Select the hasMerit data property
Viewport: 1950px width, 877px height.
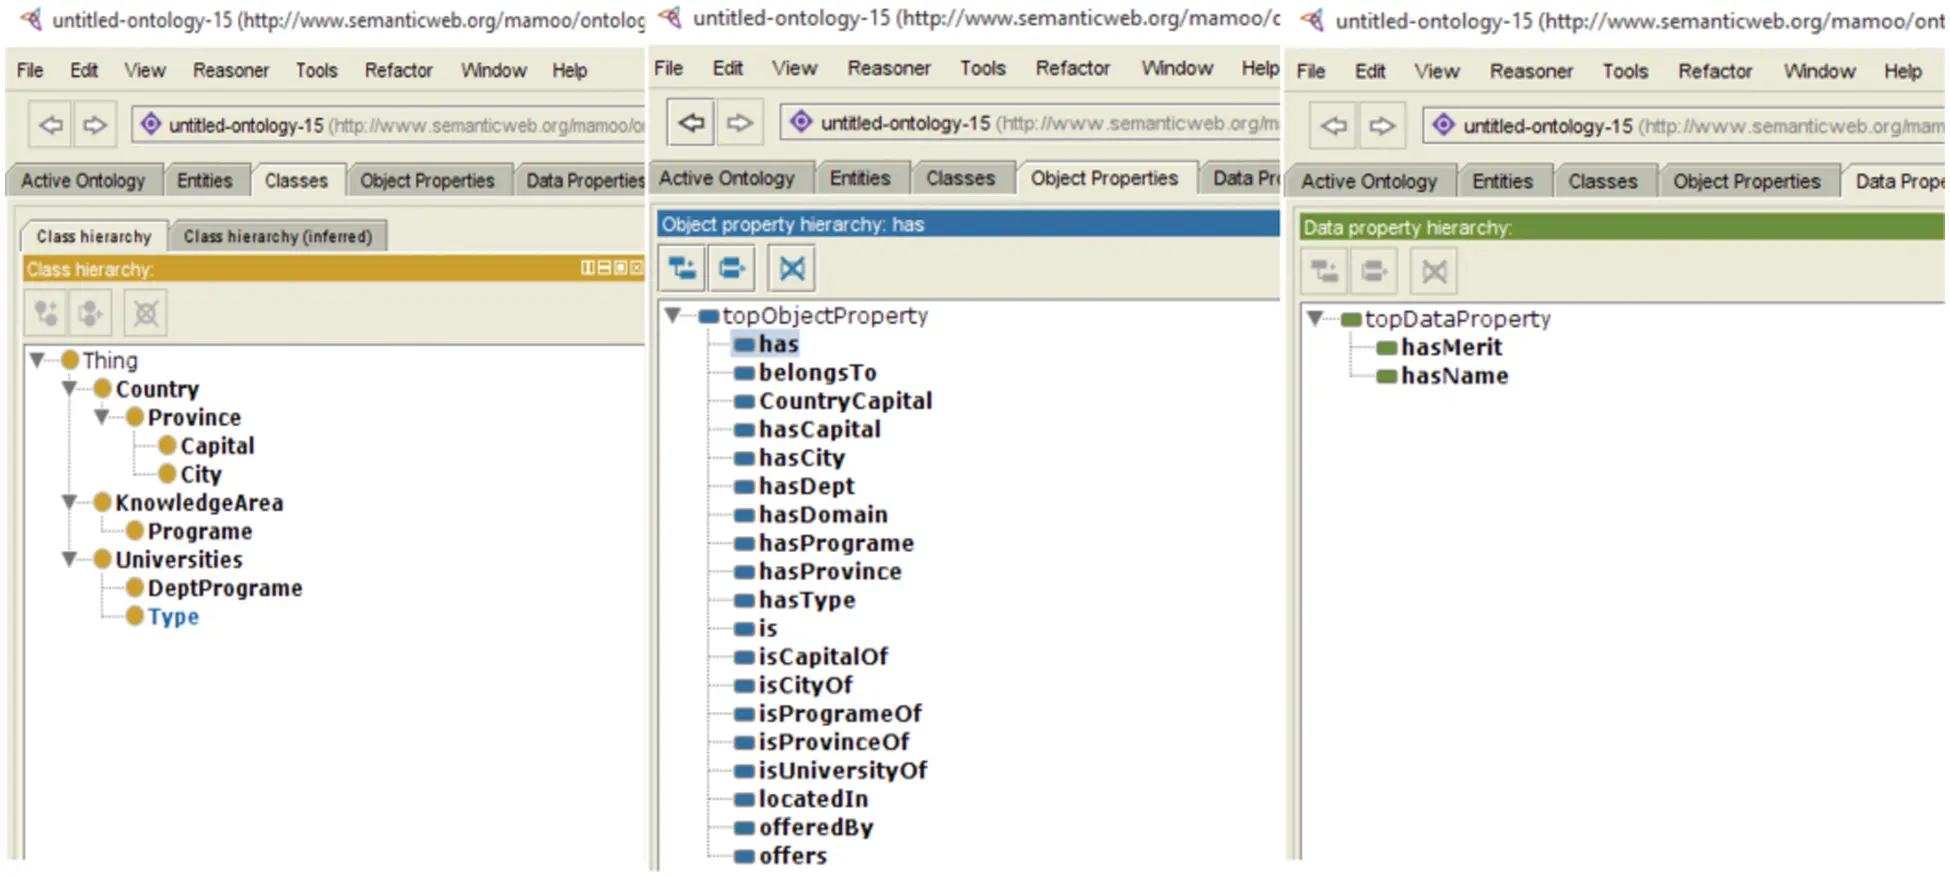[1451, 347]
